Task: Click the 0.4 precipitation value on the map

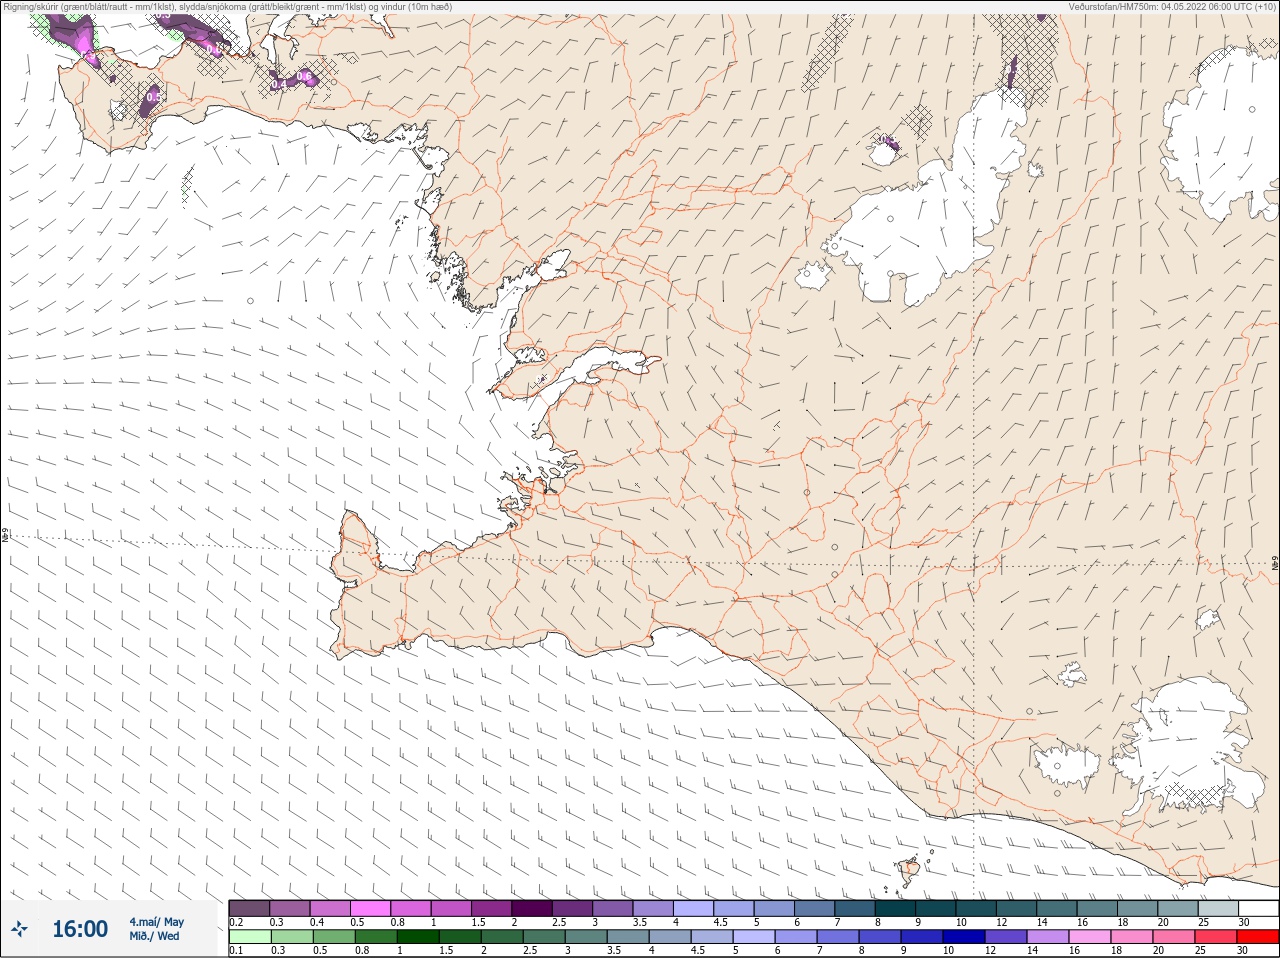Action: (279, 84)
